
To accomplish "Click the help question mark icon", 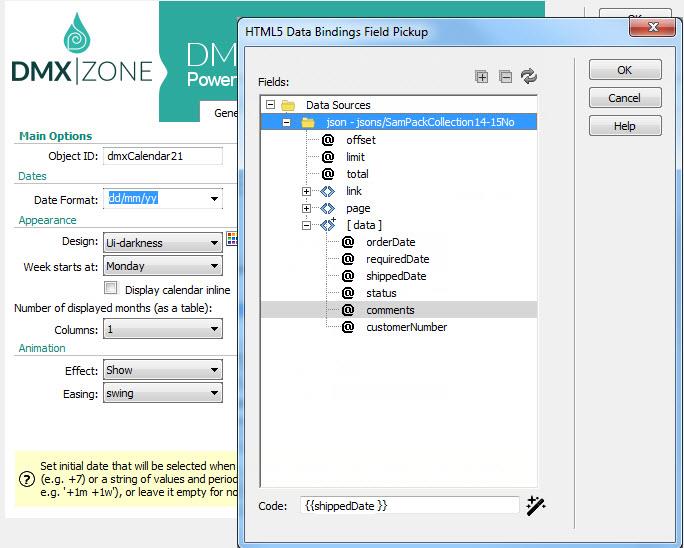I will coord(27,478).
